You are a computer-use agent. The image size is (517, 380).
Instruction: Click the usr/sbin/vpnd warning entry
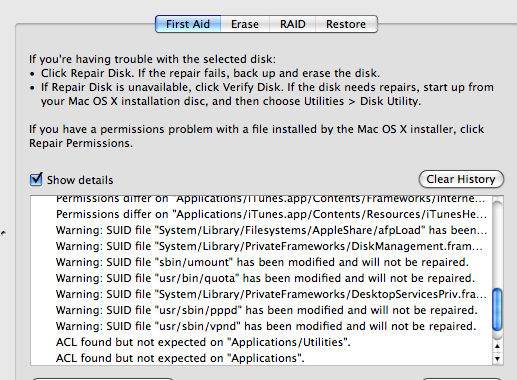coord(266,326)
